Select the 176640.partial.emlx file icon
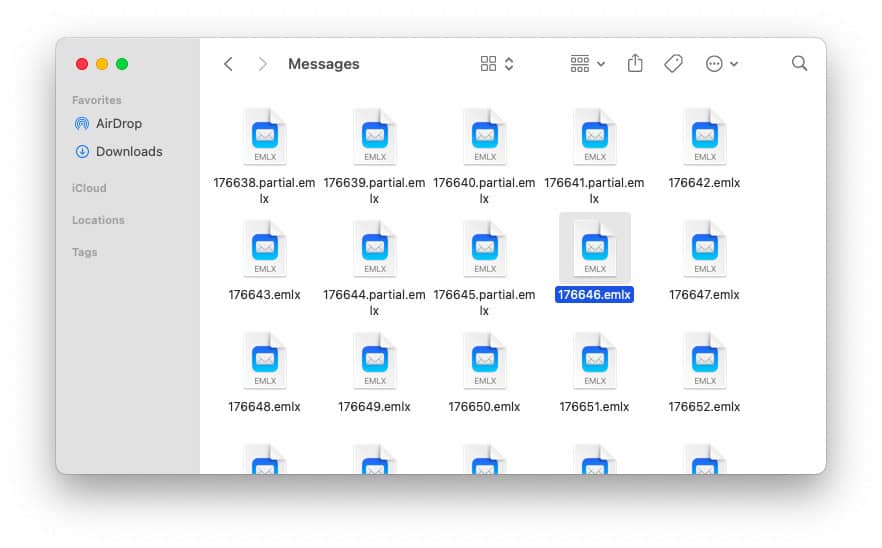This screenshot has width=882, height=548. point(485,137)
